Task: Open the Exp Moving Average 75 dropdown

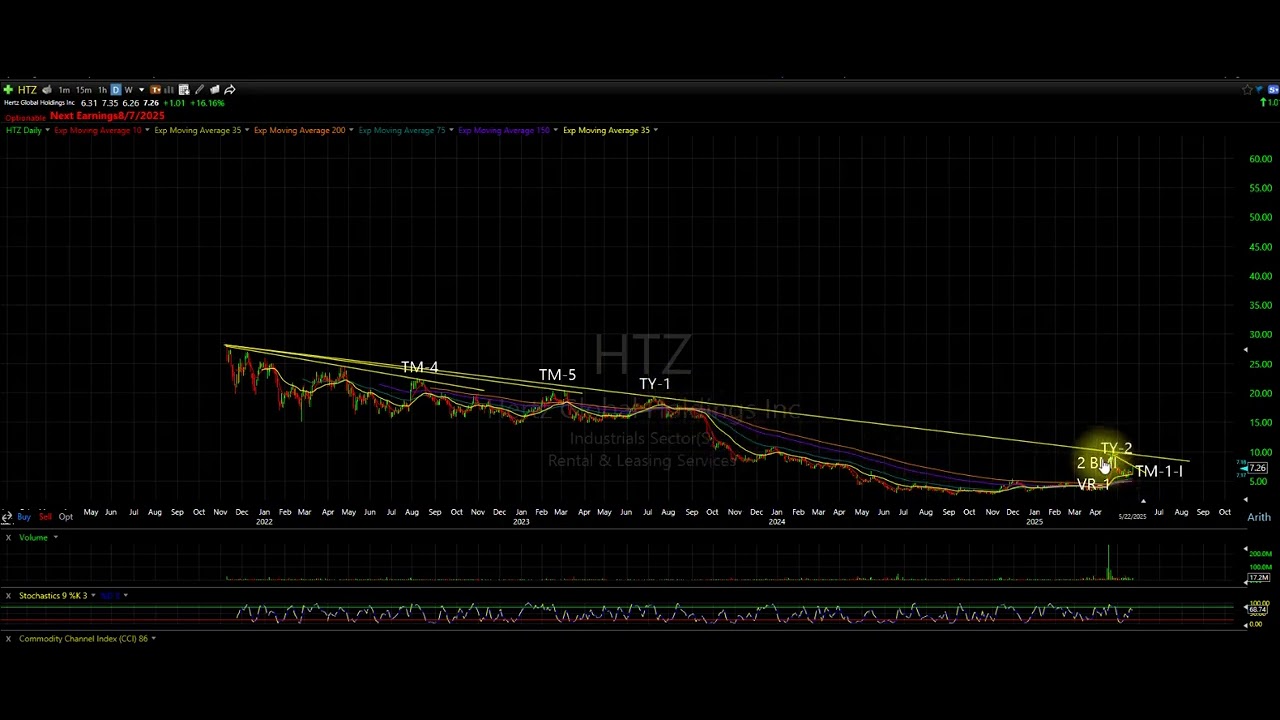Action: (451, 130)
